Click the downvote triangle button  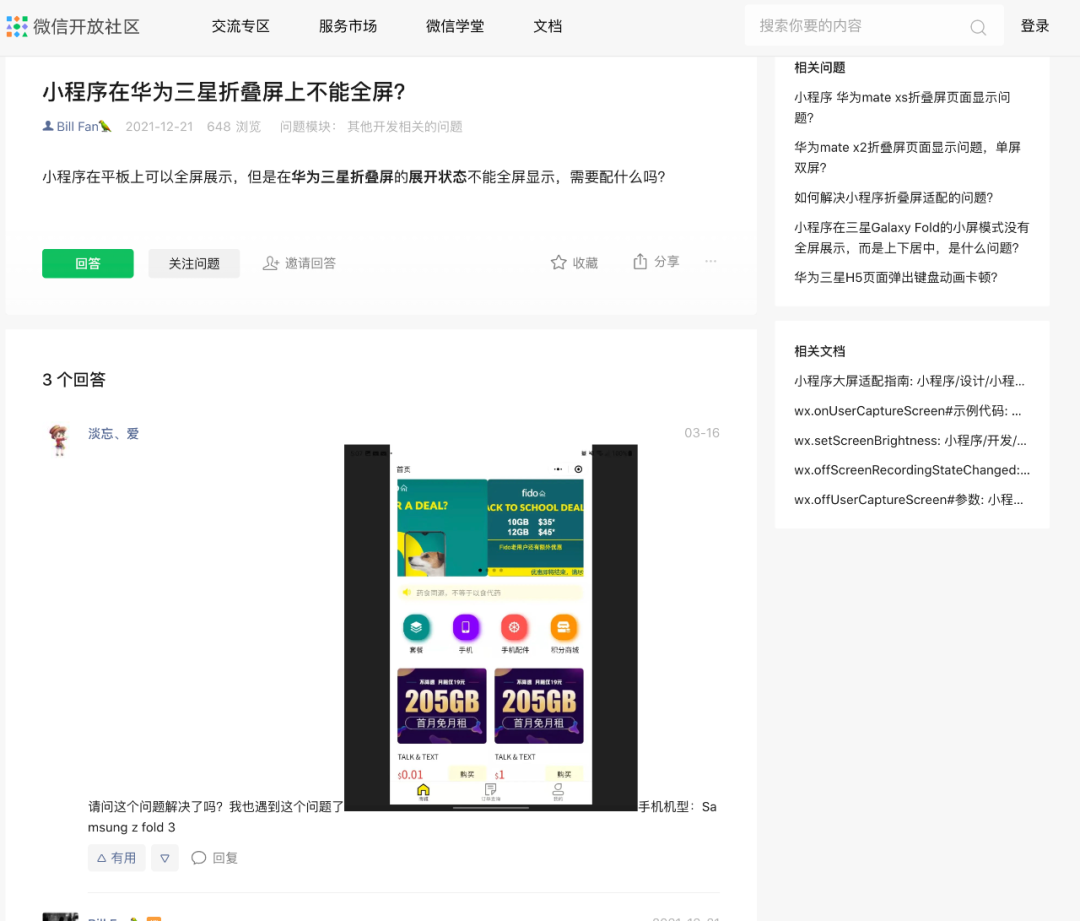tap(165, 858)
